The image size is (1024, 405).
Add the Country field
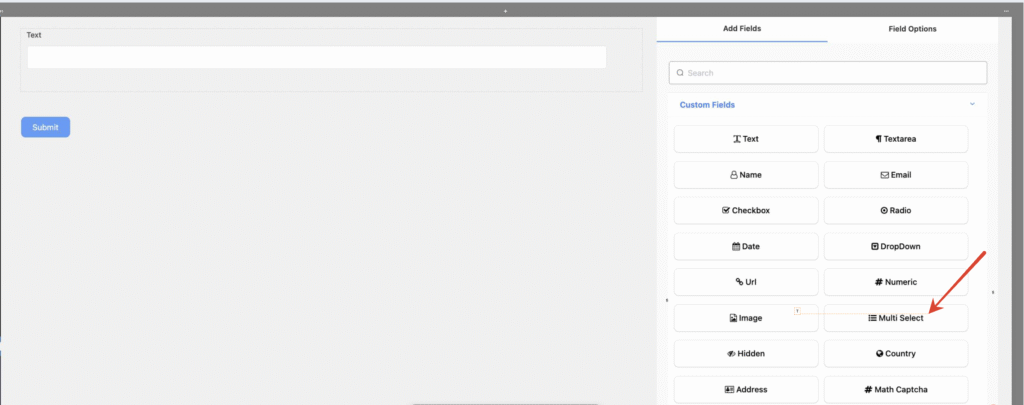pyautogui.click(x=895, y=354)
